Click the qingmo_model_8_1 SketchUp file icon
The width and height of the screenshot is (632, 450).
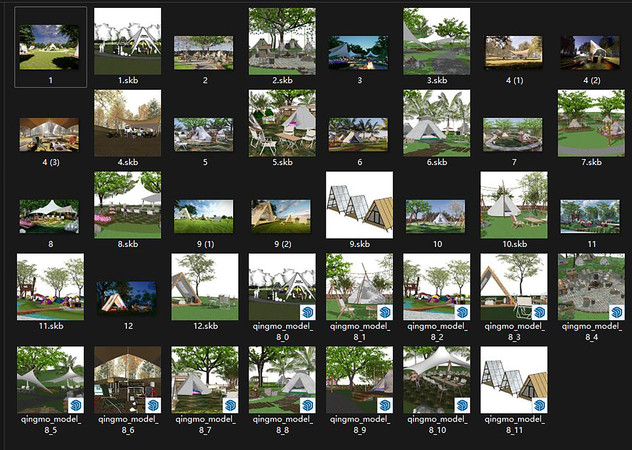[x=359, y=287]
